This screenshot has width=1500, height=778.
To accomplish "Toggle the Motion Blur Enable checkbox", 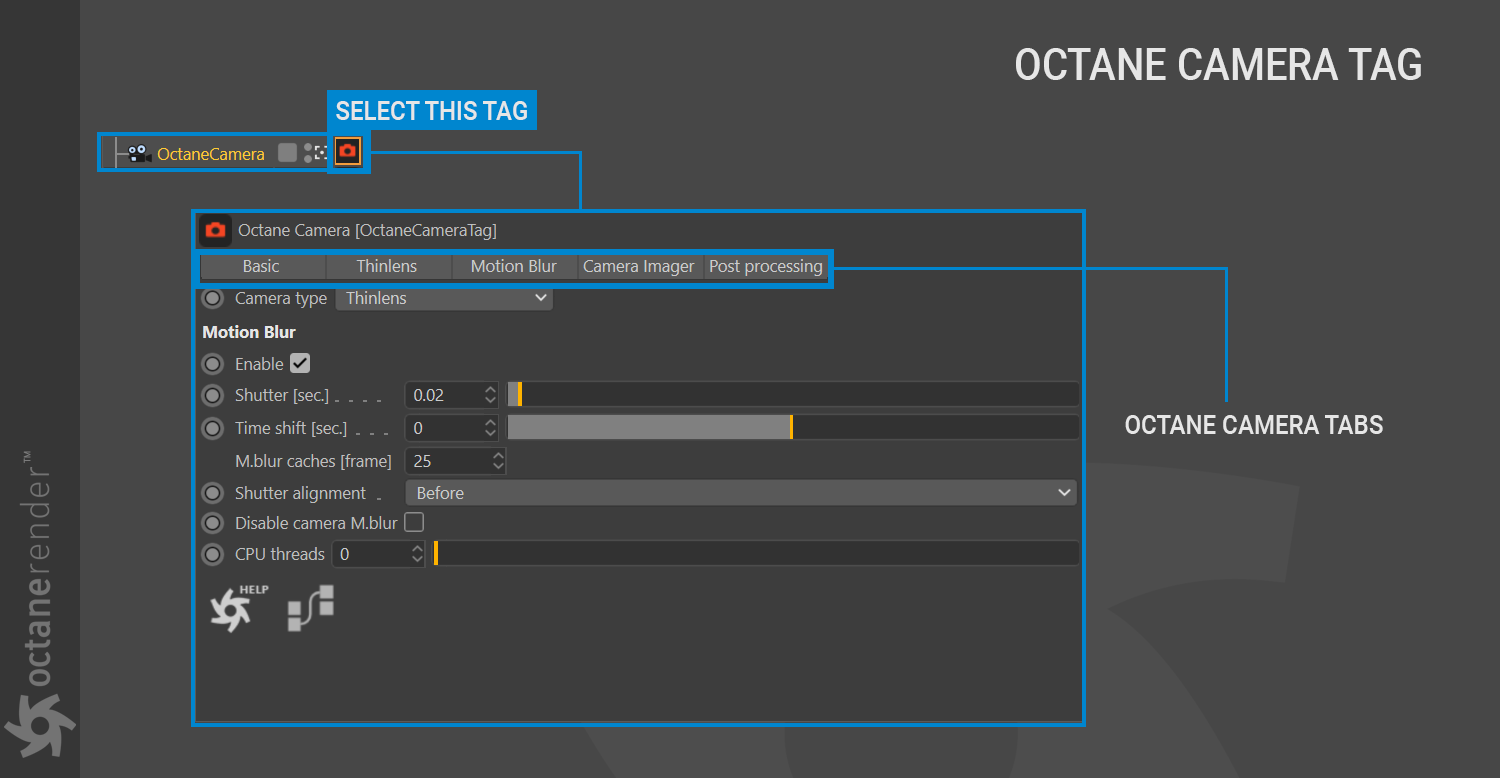I will click(x=300, y=364).
